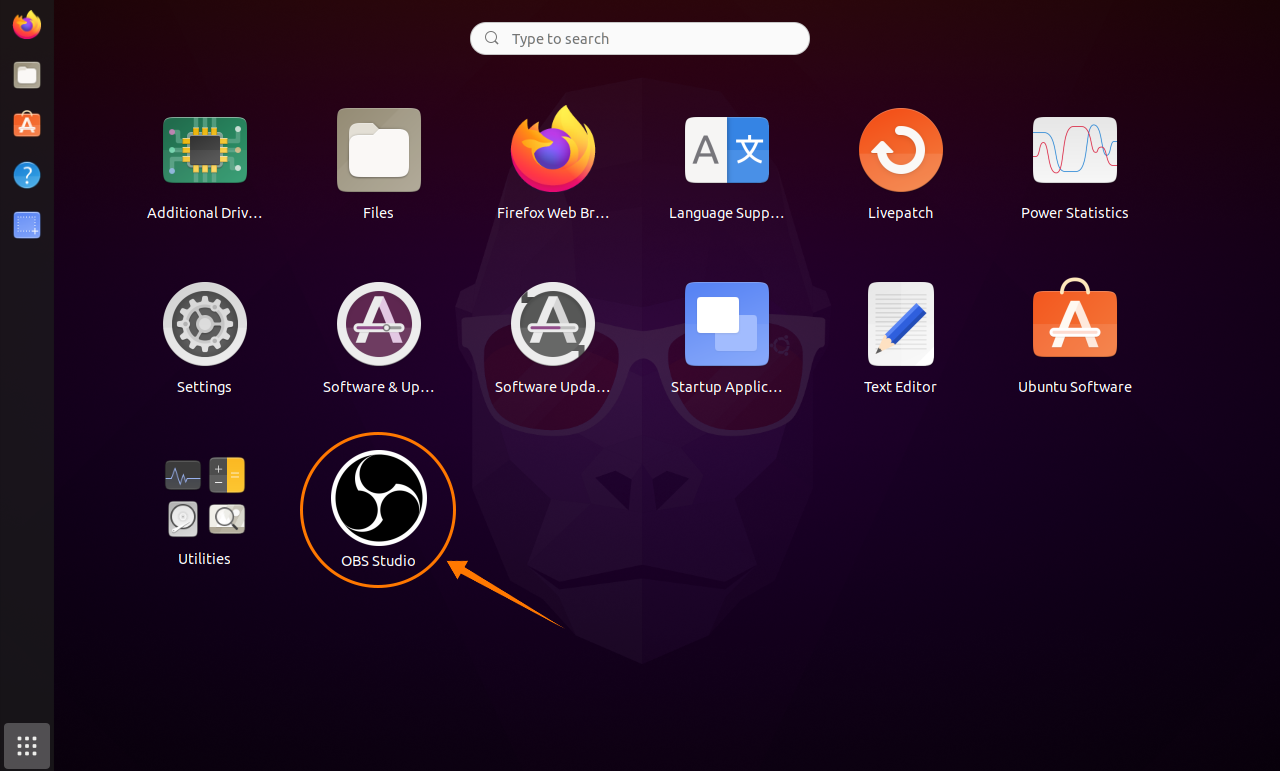
Task: Open Livepatch application
Action: pos(901,150)
